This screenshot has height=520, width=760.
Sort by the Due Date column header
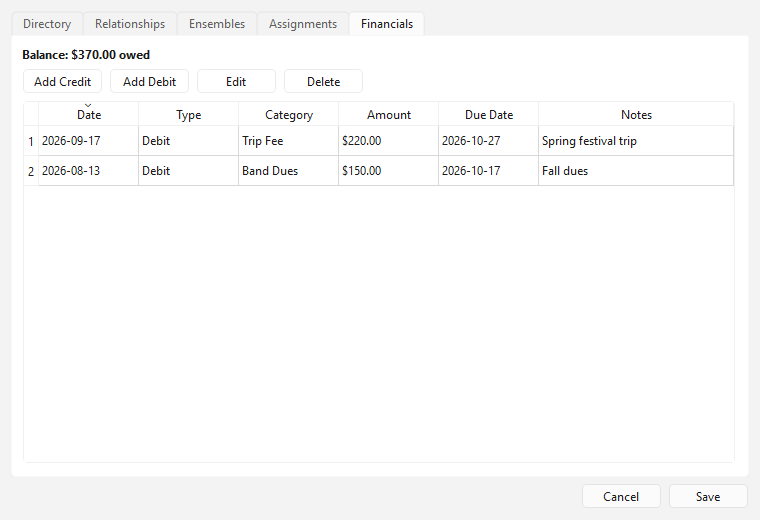click(489, 114)
